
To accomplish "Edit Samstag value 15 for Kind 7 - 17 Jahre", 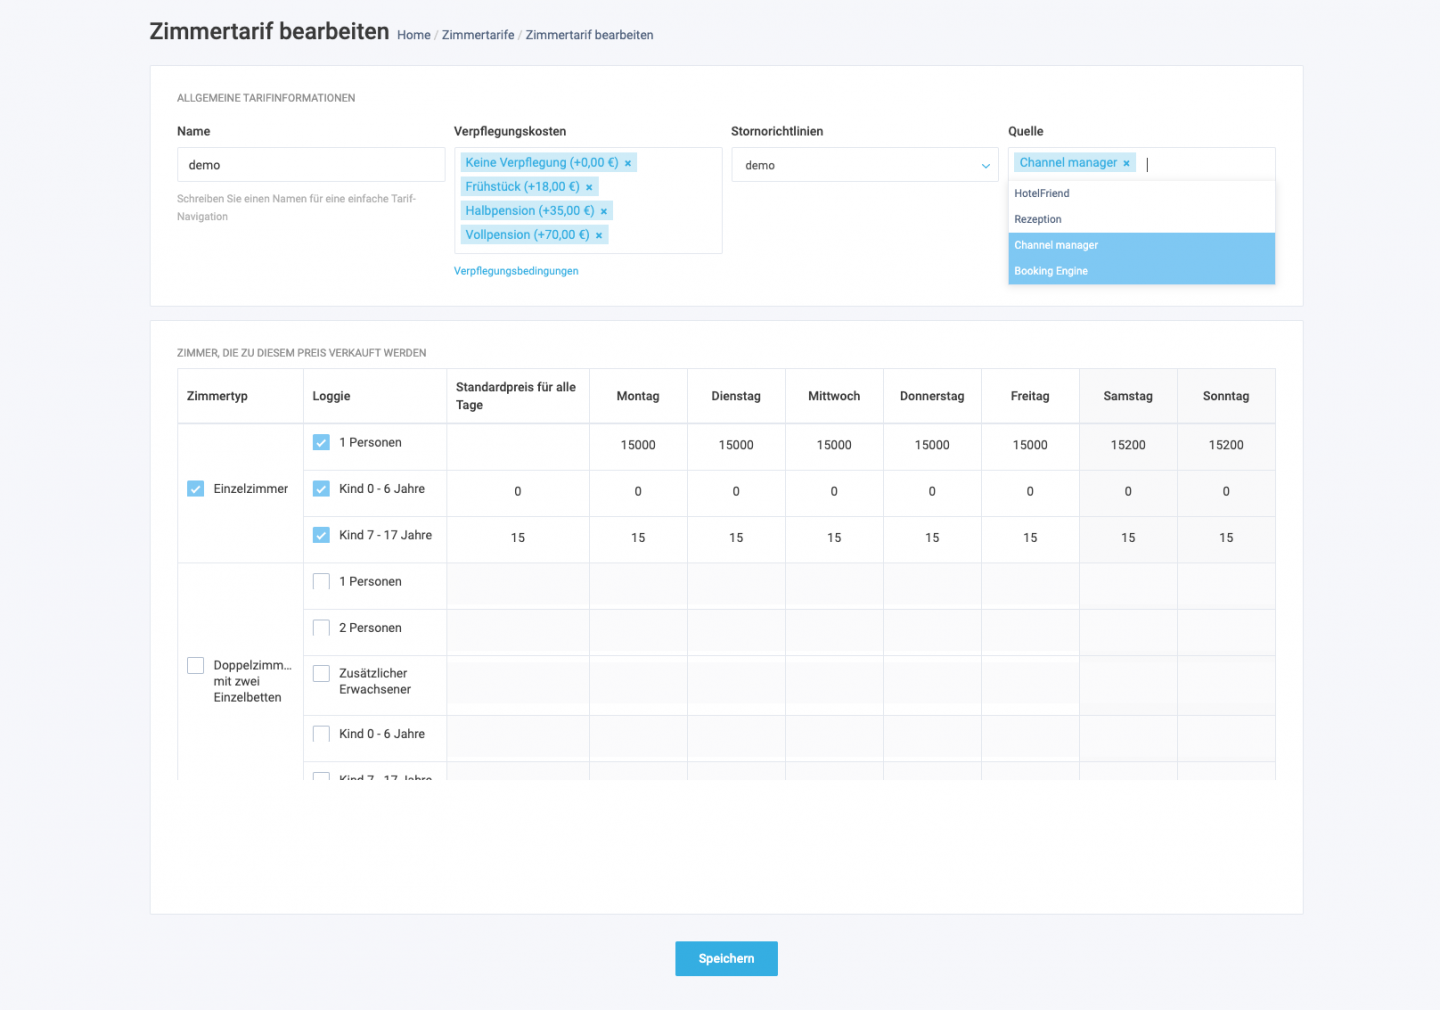I will pyautogui.click(x=1128, y=538).
